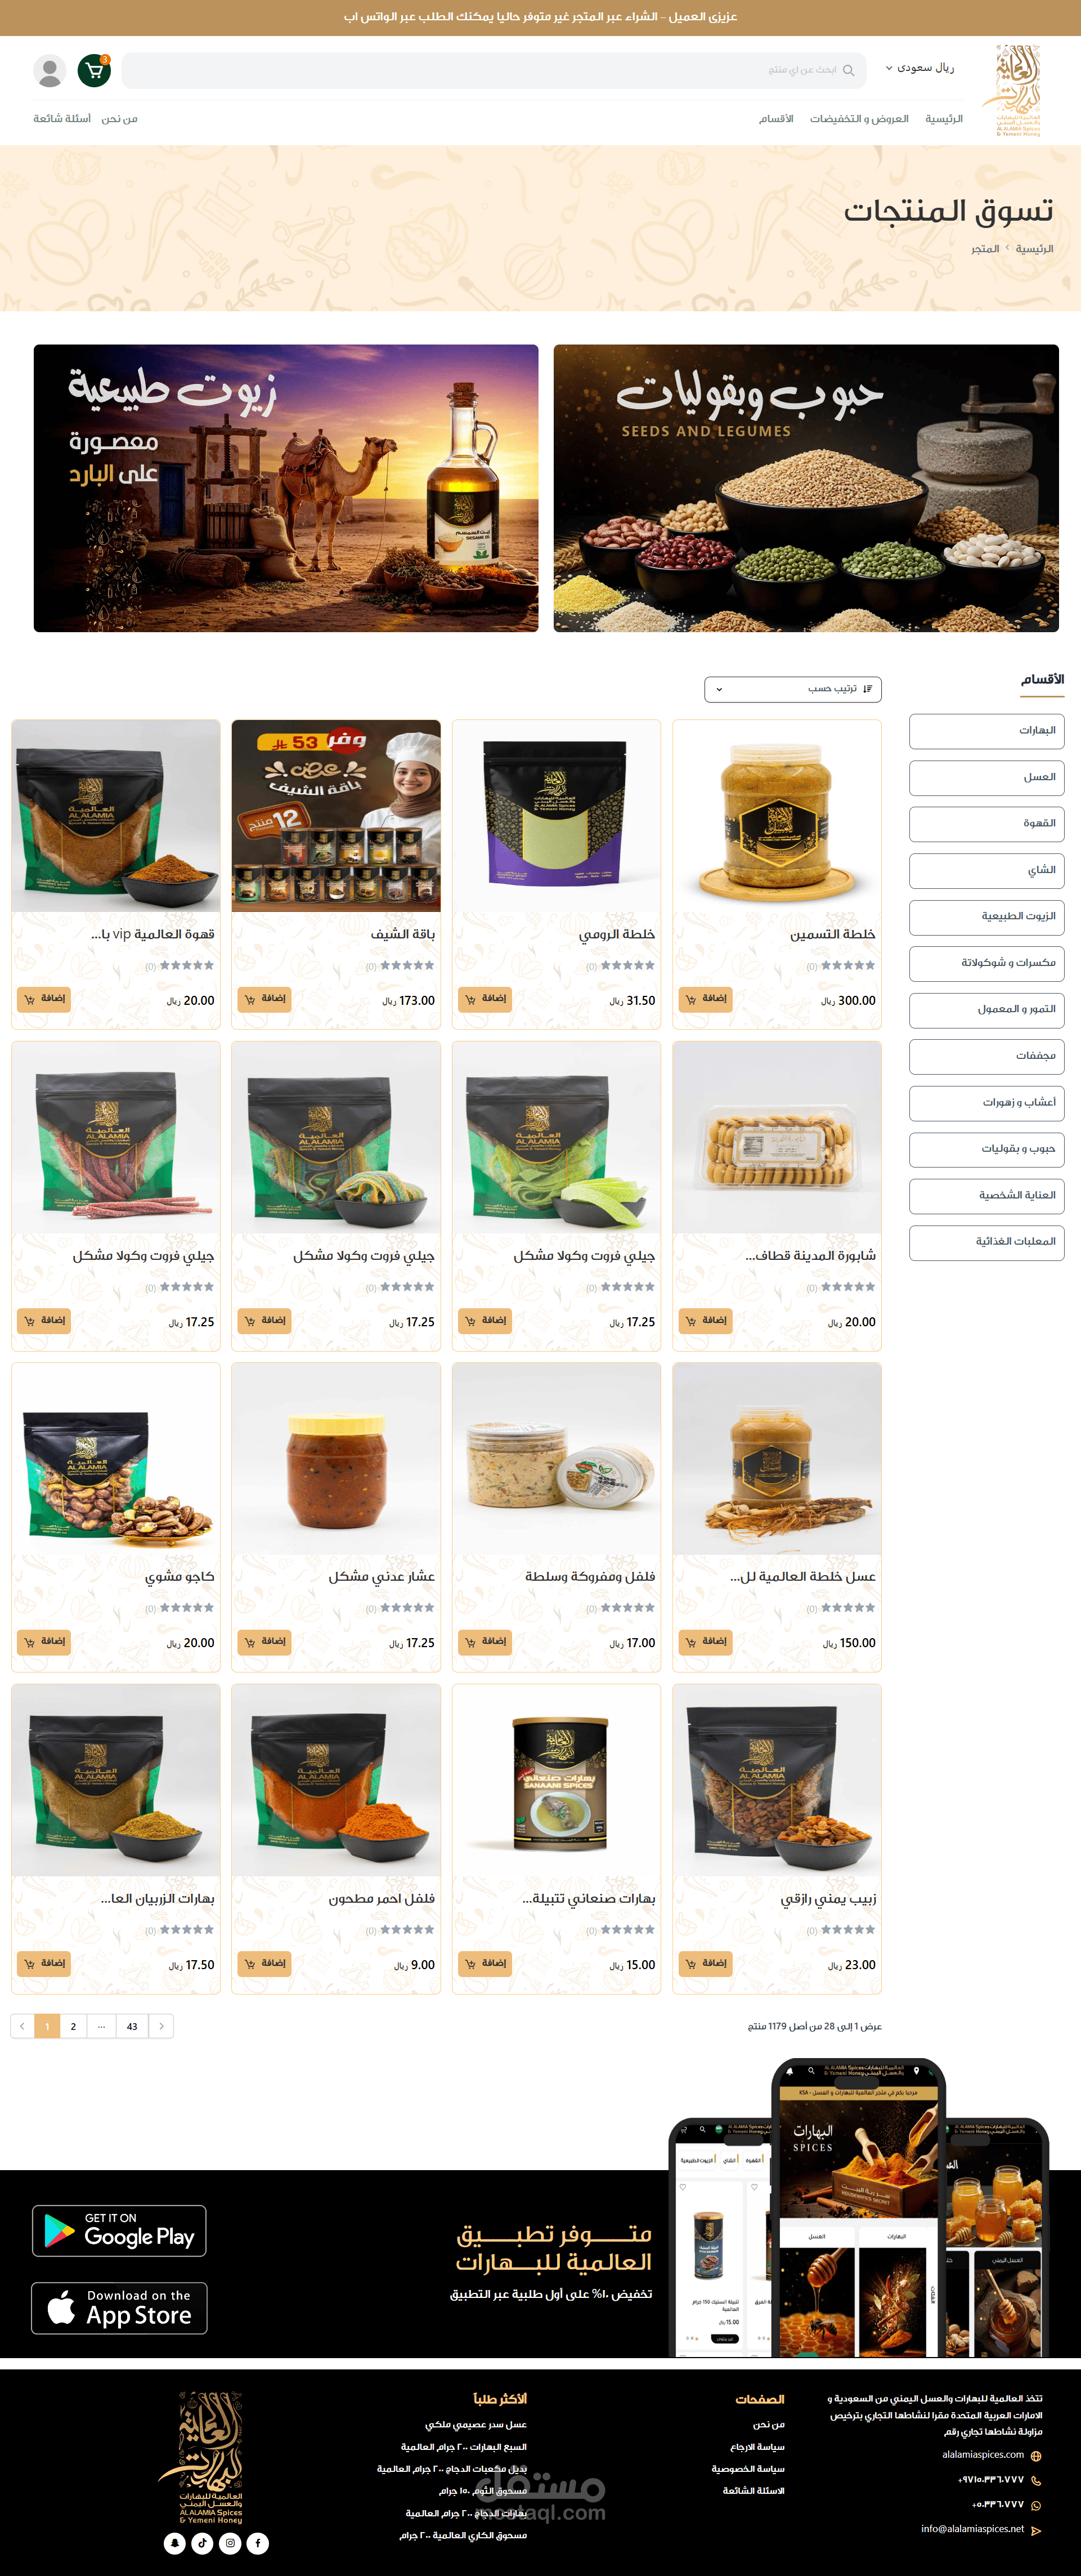
Task: Add خلطة التسمين to cart
Action: (705, 999)
